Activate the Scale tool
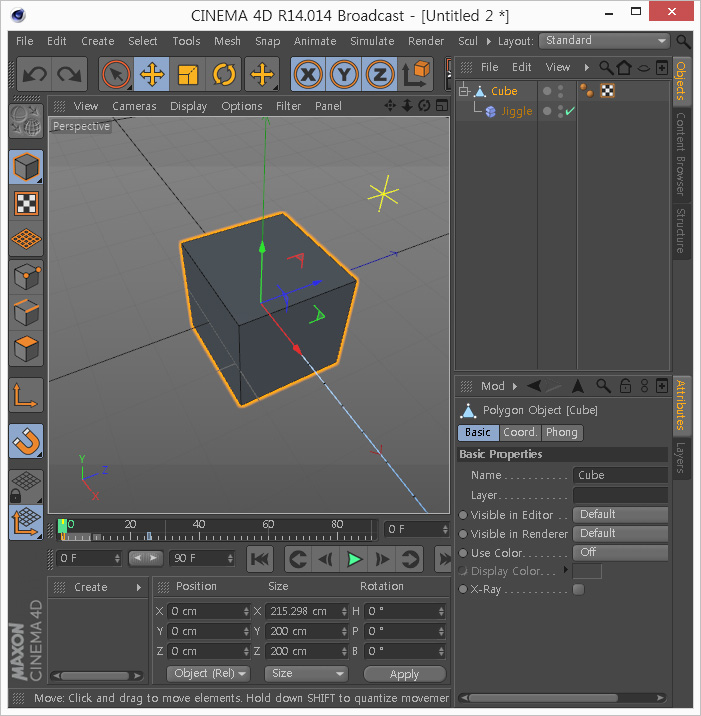The width and height of the screenshot is (701, 716). coord(188,74)
